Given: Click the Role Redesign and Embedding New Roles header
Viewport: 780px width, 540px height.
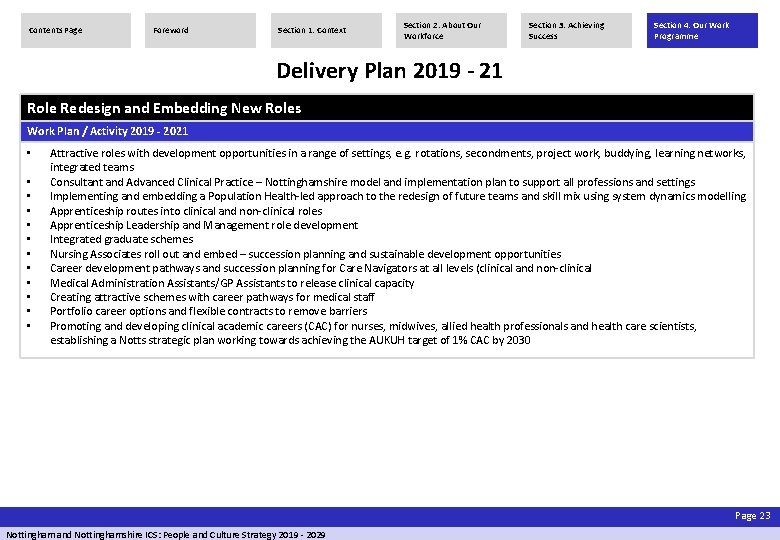Looking at the screenshot, I should [x=387, y=108].
